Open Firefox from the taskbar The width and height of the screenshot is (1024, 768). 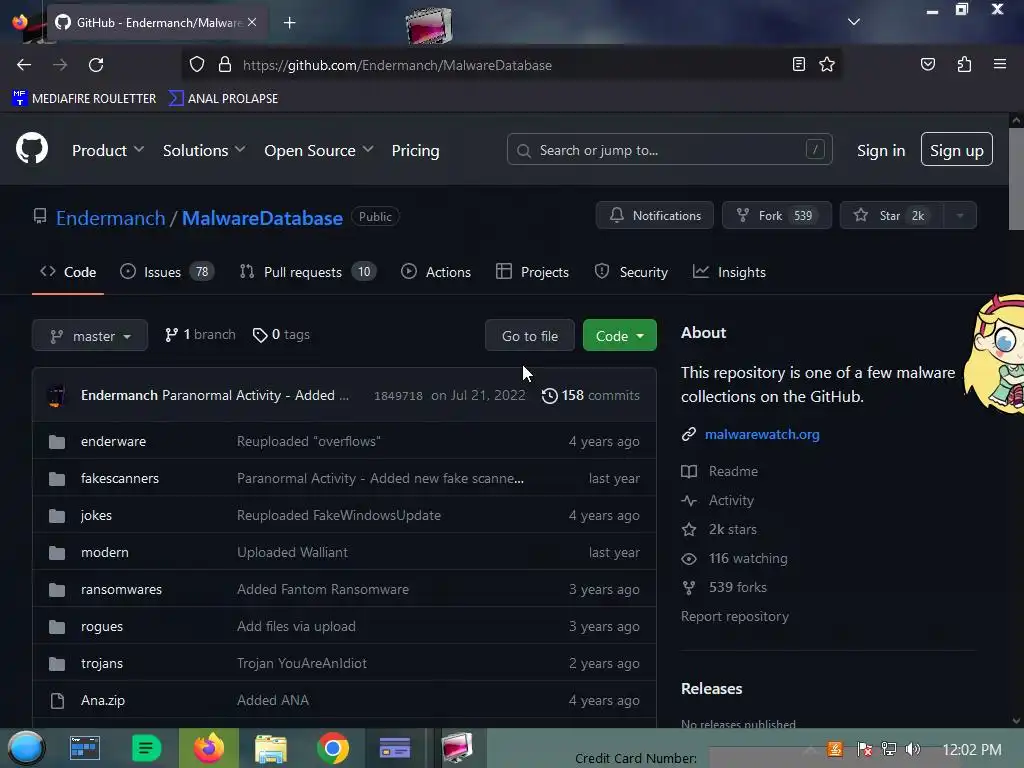(208, 748)
